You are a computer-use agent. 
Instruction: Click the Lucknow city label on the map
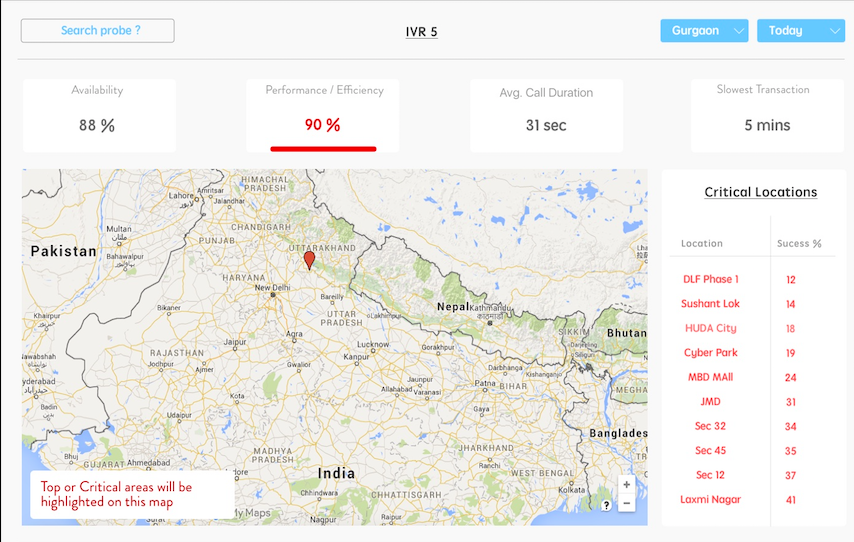373,344
